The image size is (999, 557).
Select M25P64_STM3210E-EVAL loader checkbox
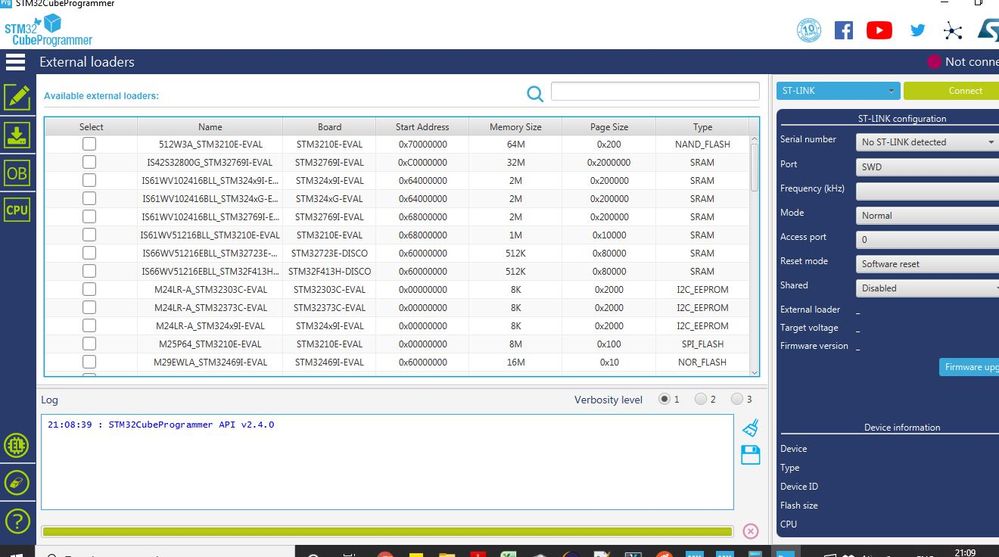click(x=89, y=344)
